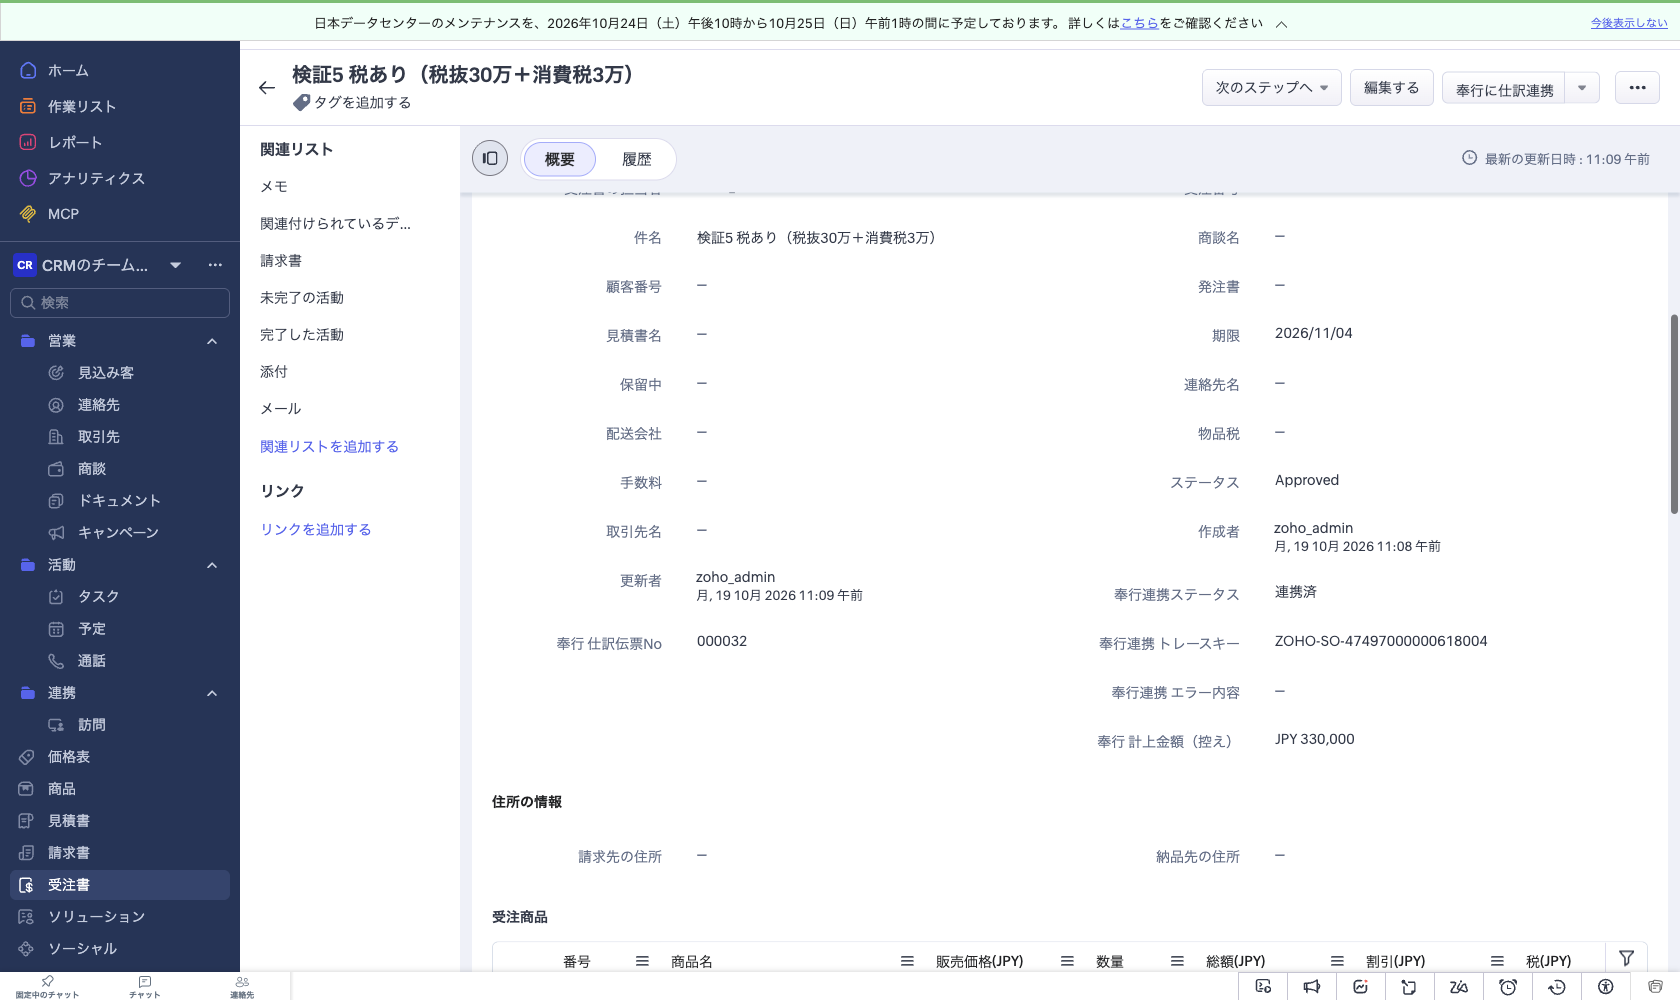Screen dimensions: 1680x1000
Task: Click the trace key value ZOHO-SO-47497000000618004
Action: [x=1381, y=641]
